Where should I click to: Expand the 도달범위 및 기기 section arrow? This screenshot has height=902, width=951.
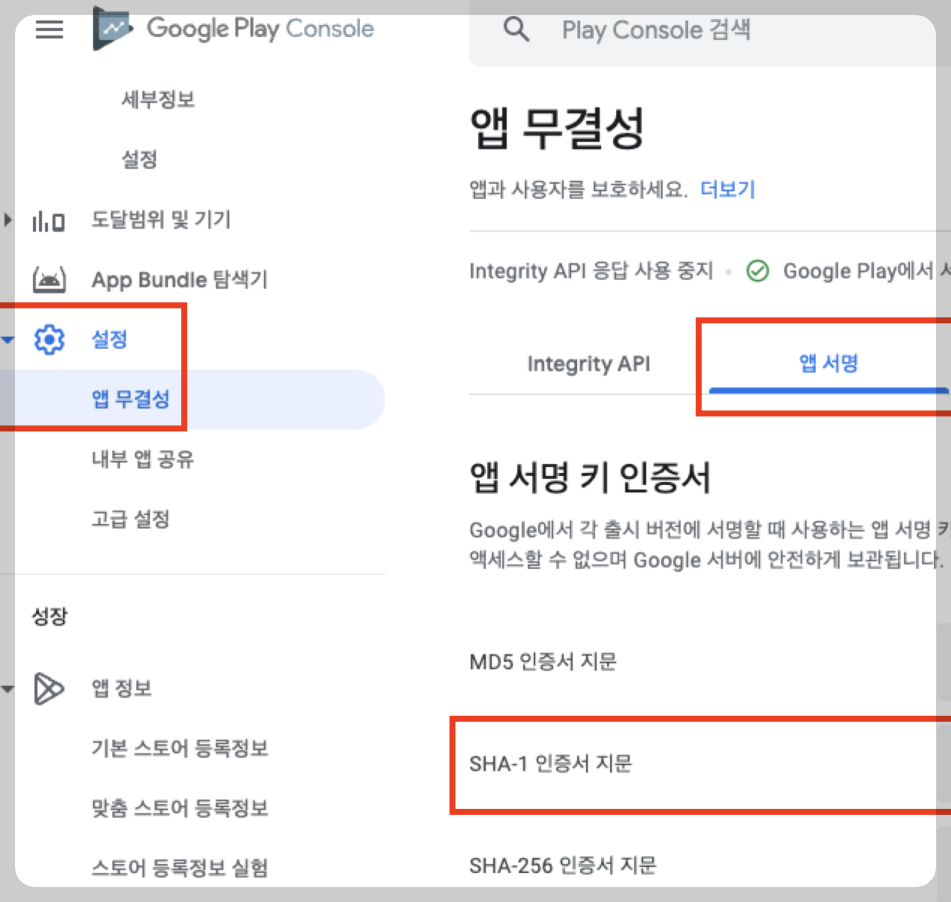click(7, 220)
